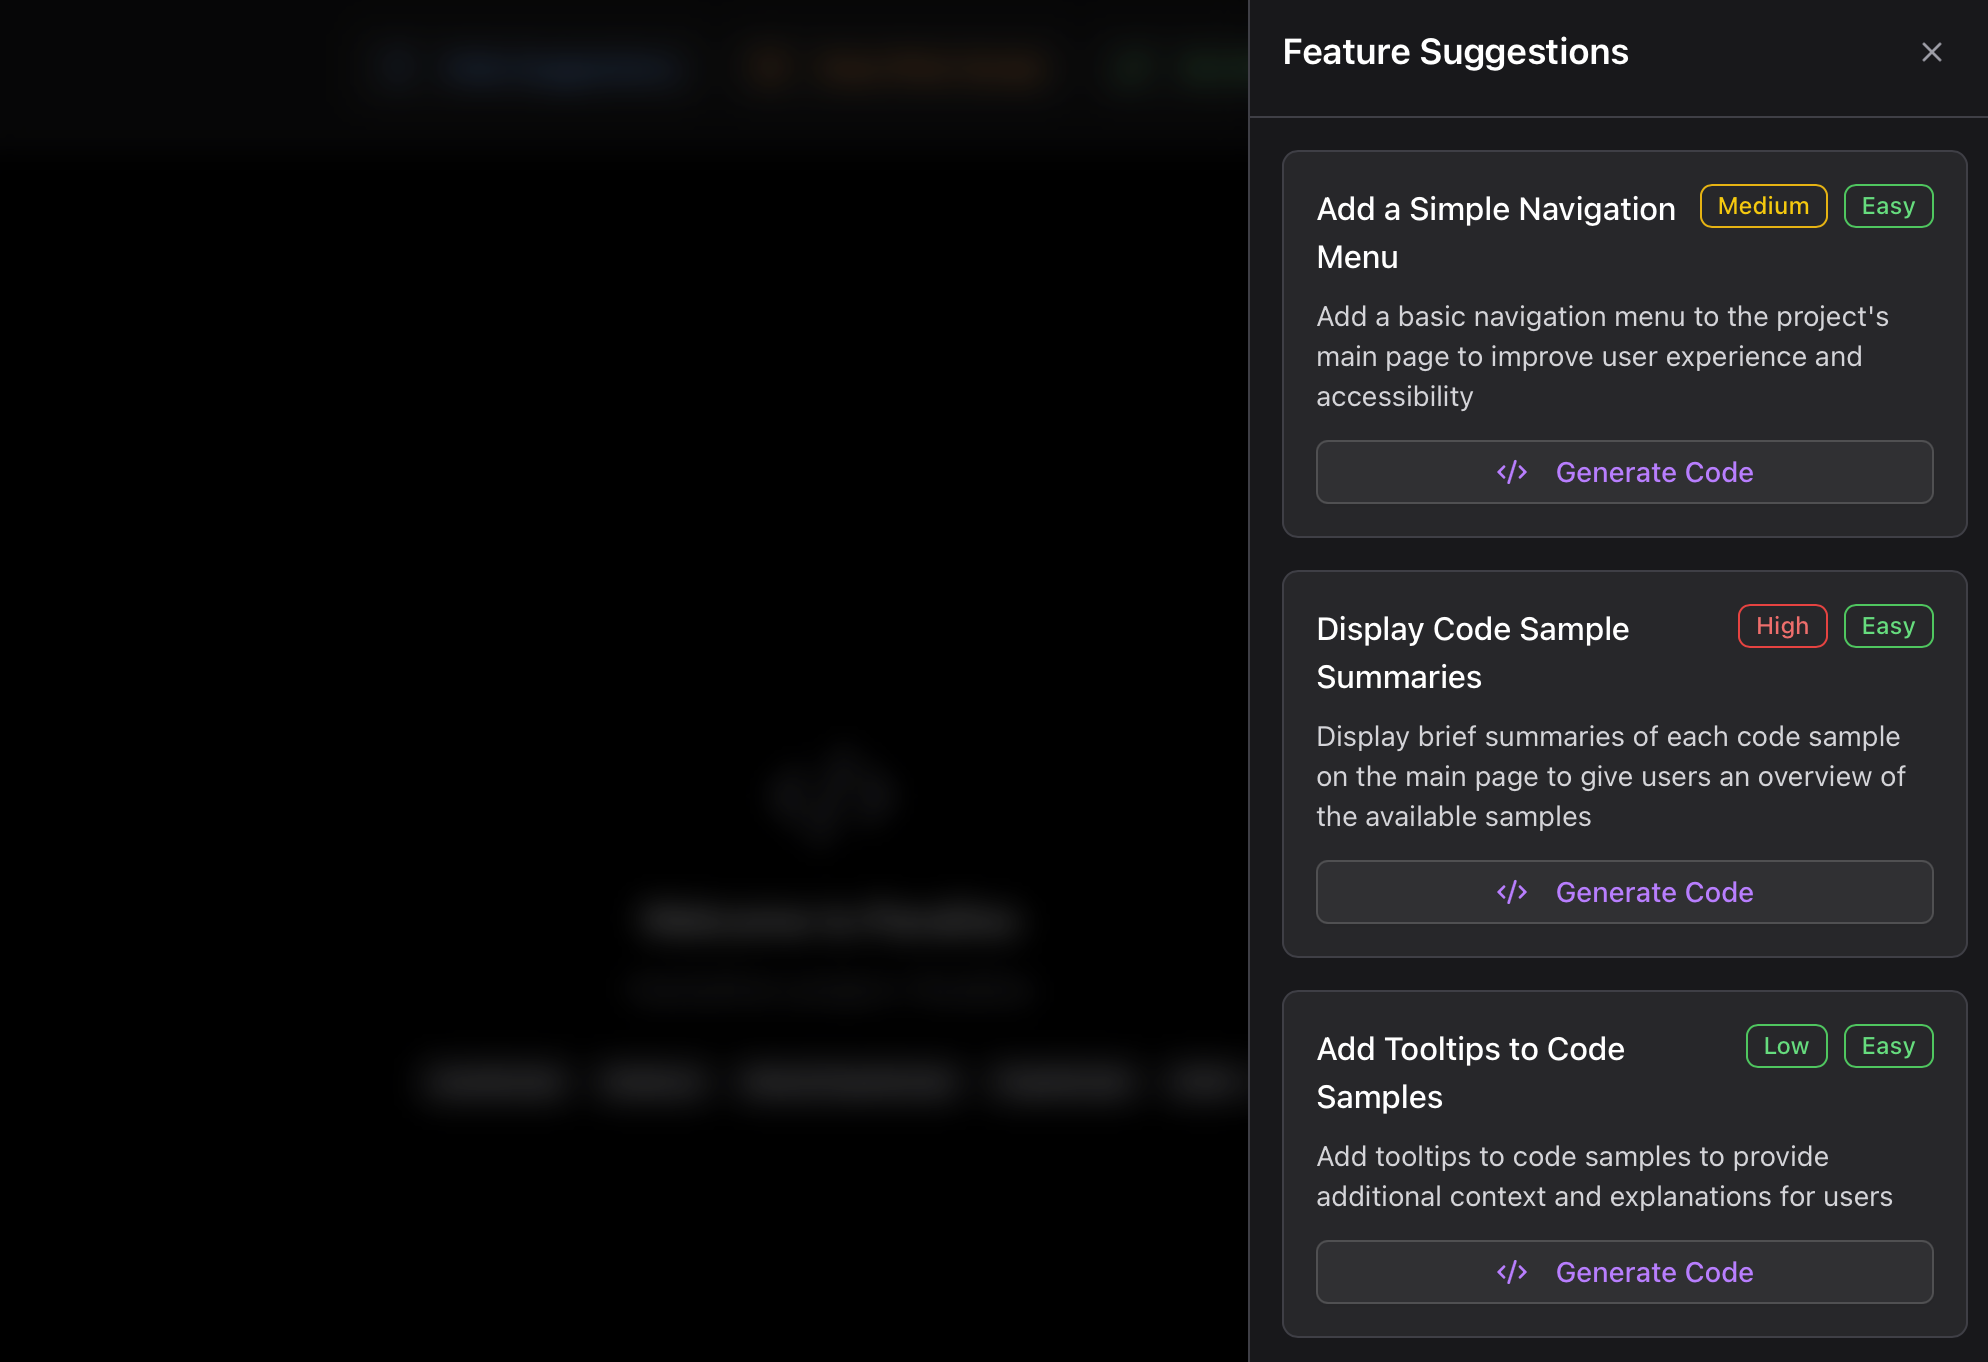Open the Display Code Sample Summaries title
Screen dimensions: 1988x1362
pos(1473,653)
